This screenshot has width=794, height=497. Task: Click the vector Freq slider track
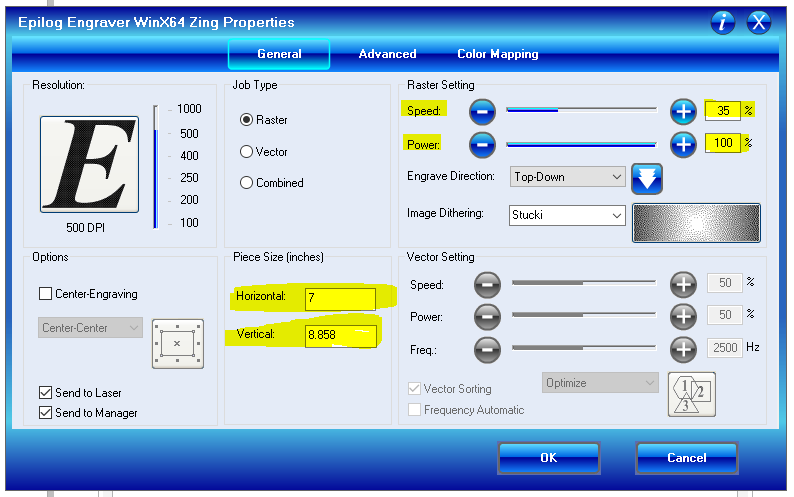[584, 348]
